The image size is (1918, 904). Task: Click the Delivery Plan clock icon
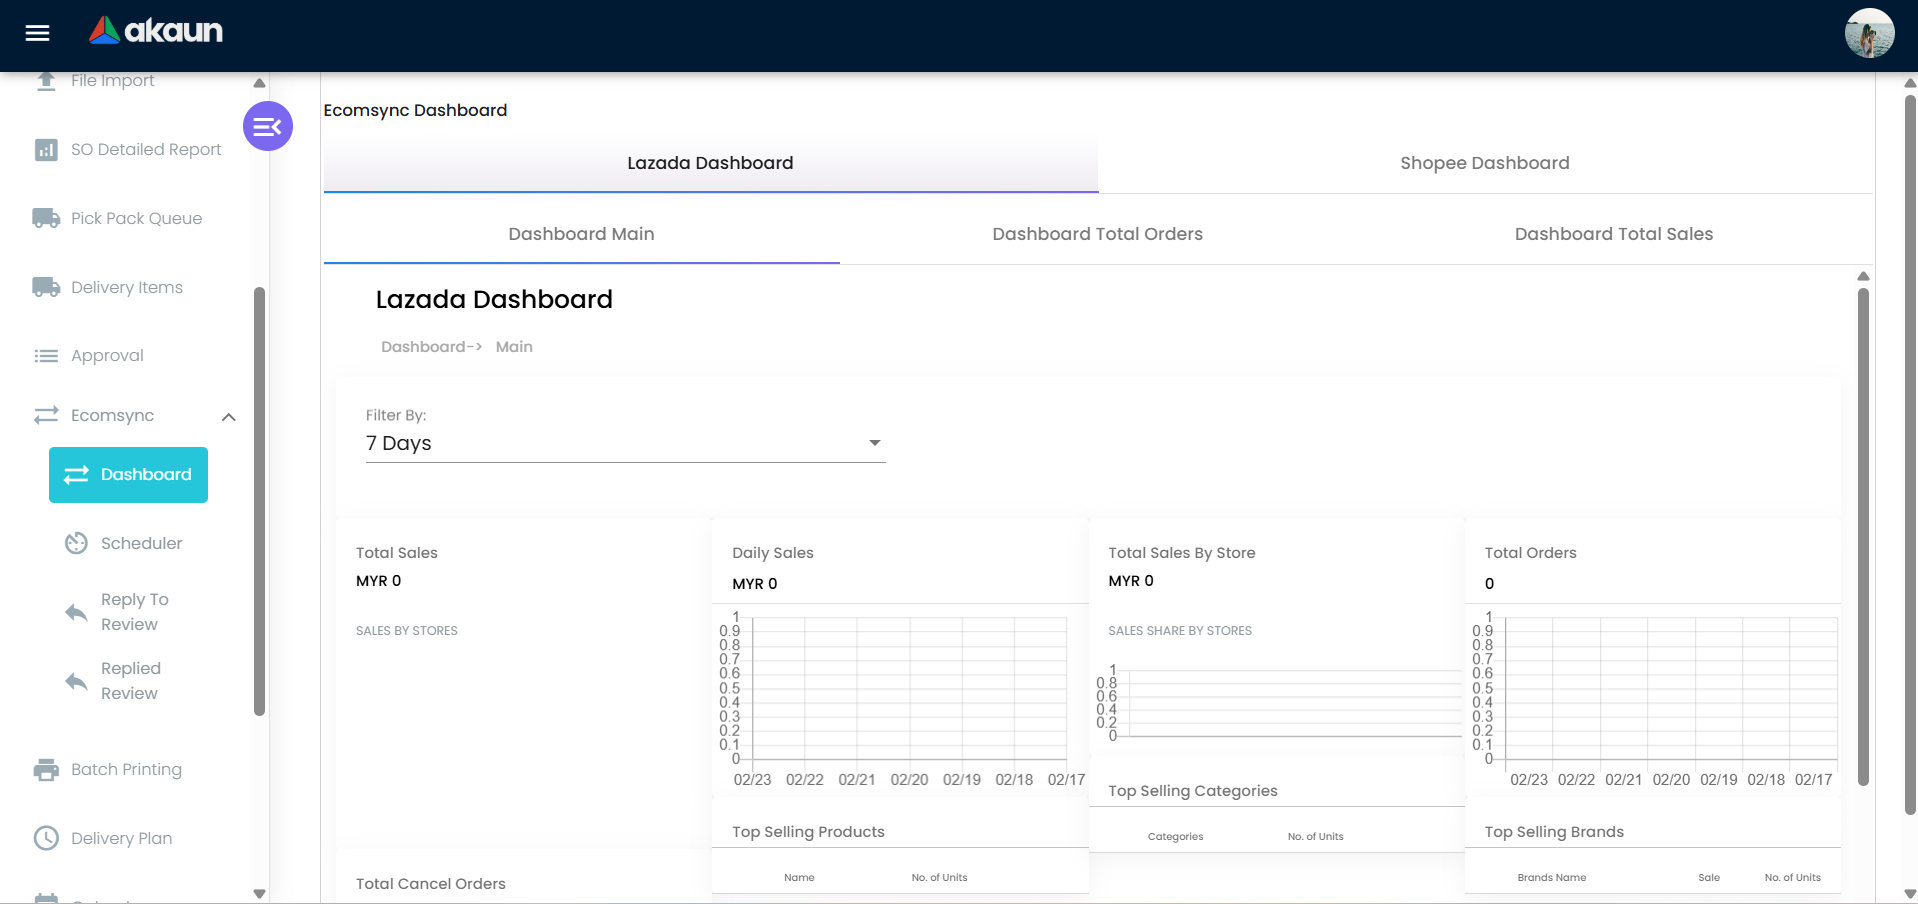click(46, 838)
